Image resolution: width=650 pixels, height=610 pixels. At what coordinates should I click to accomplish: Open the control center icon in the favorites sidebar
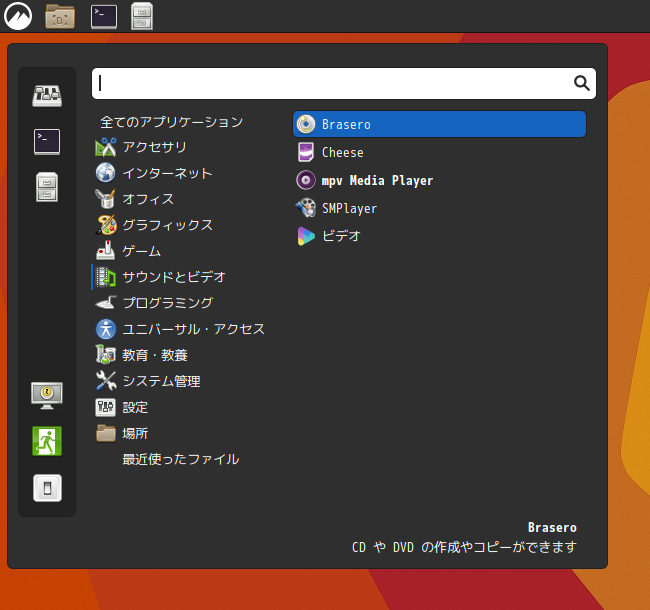(47, 96)
